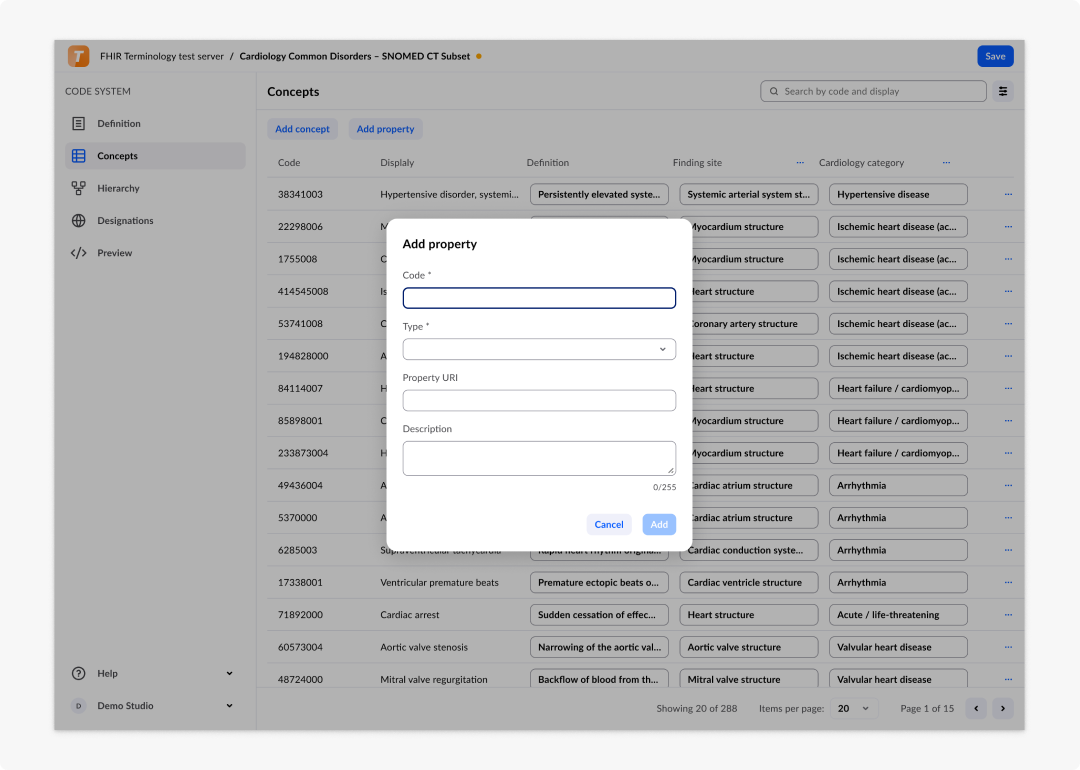This screenshot has height=770, width=1080.
Task: Open row actions for code 49436004
Action: 1008,486
